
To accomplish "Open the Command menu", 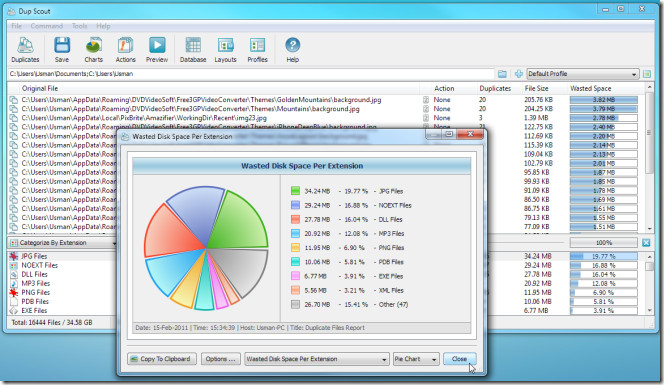I will (47, 26).
